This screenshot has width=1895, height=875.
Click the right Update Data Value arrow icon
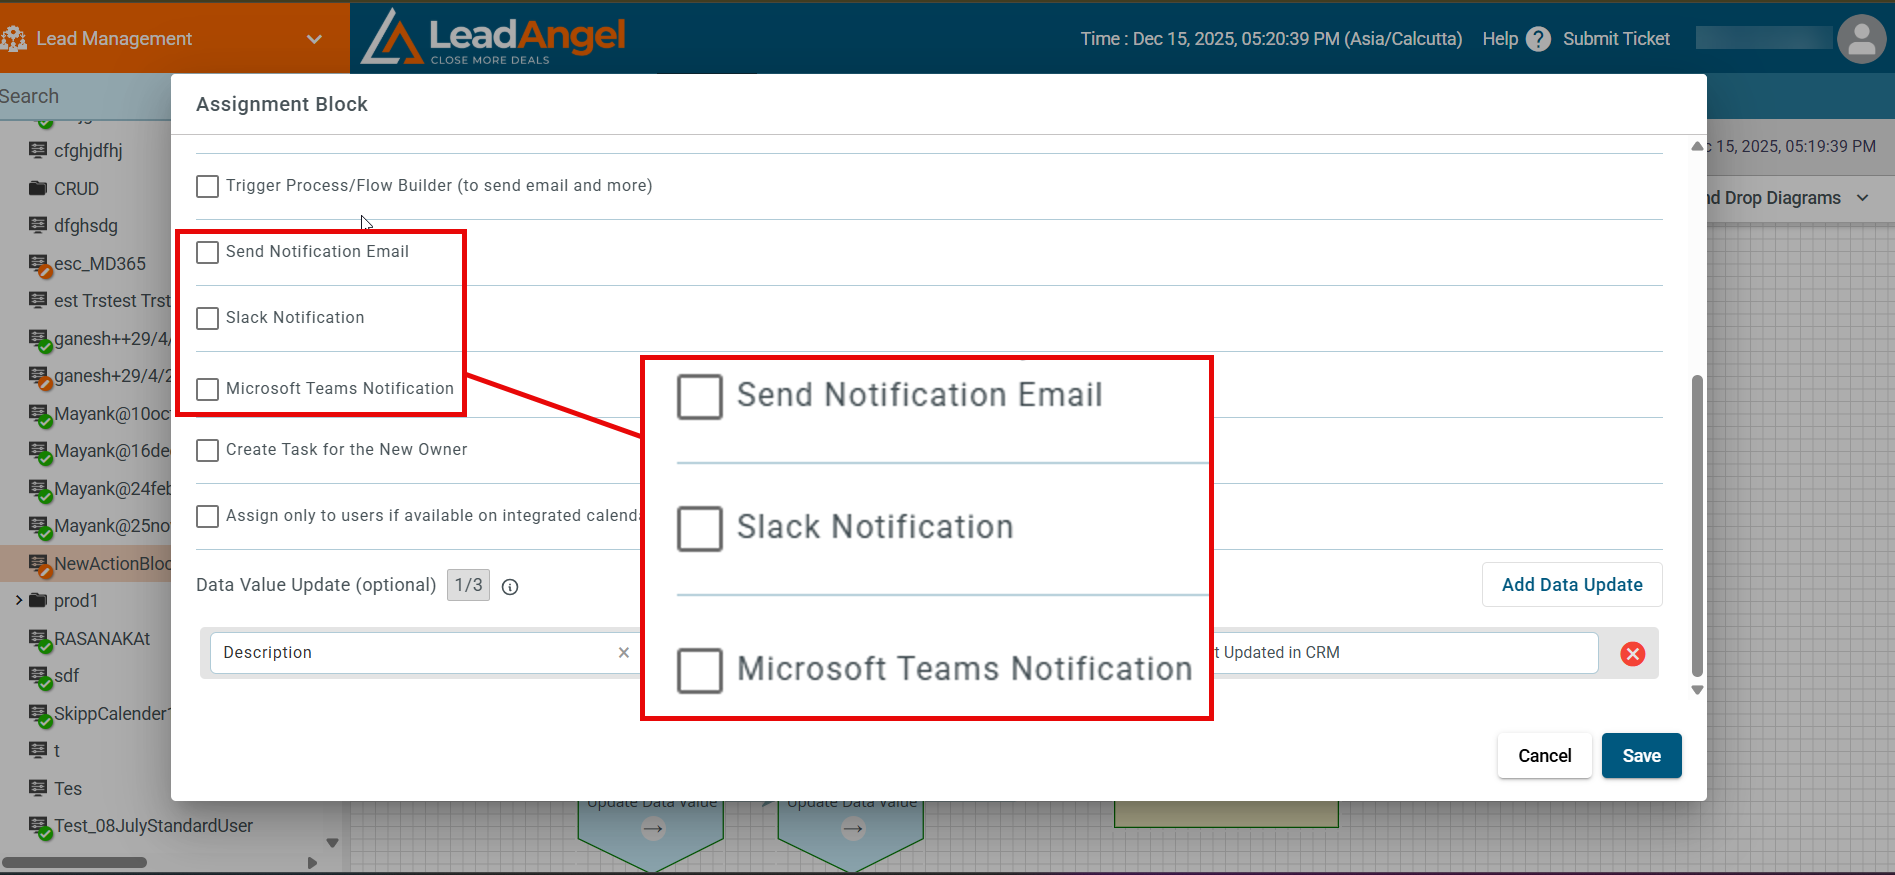(853, 828)
